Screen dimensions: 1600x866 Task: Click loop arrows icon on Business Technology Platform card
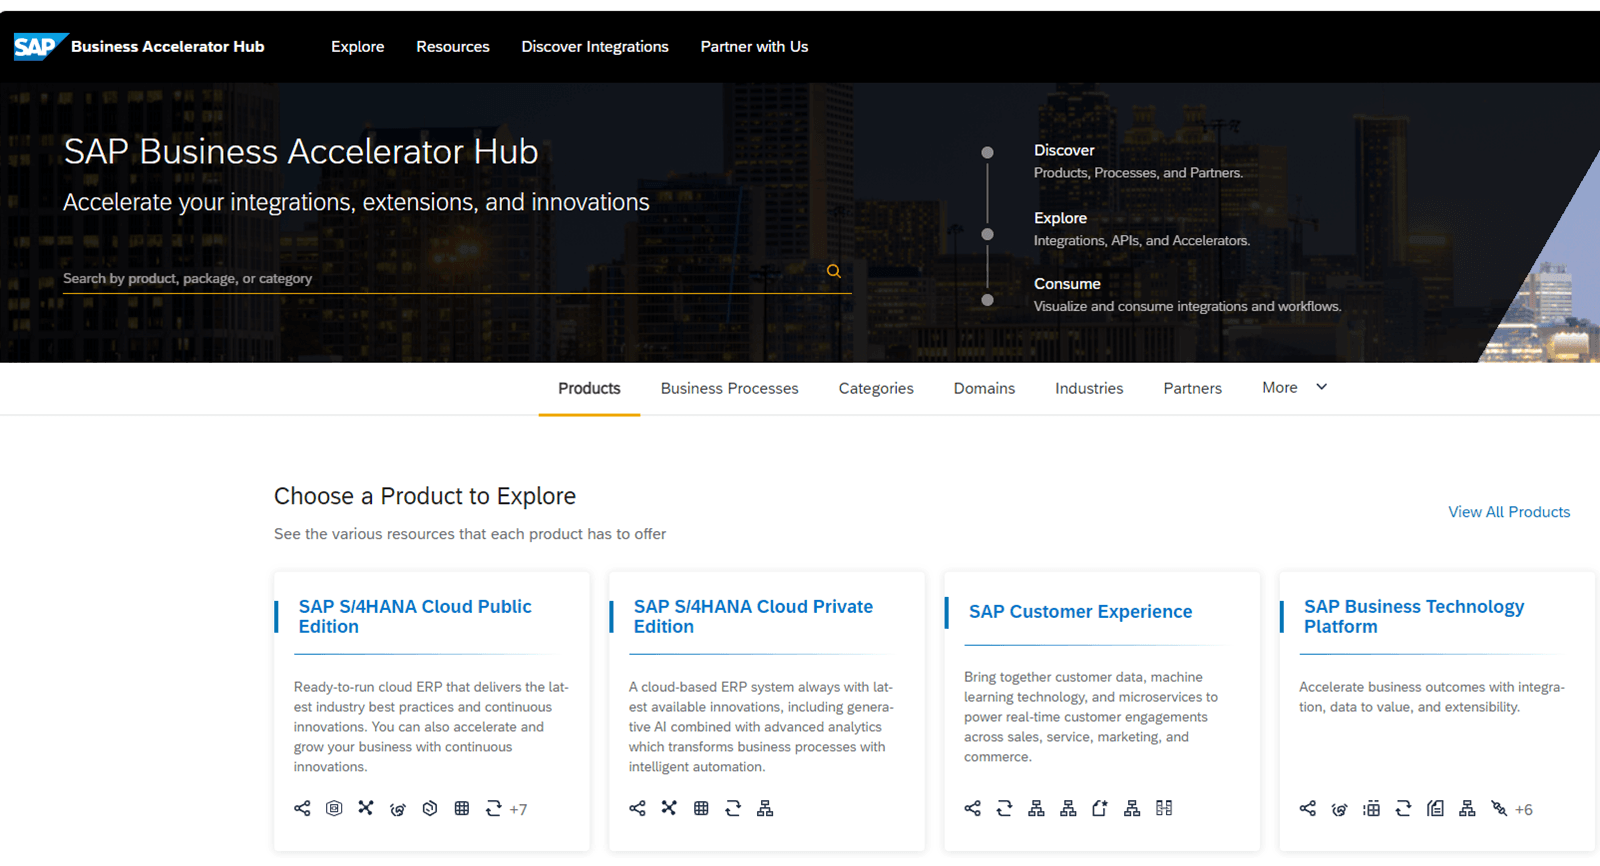click(x=1403, y=808)
